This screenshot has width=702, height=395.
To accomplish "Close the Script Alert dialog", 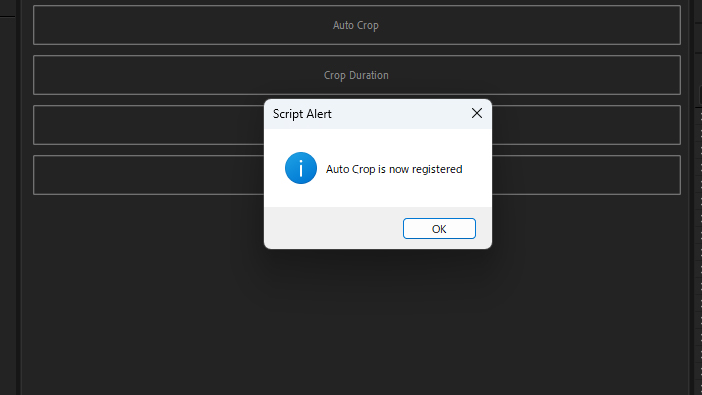I will click(x=477, y=113).
